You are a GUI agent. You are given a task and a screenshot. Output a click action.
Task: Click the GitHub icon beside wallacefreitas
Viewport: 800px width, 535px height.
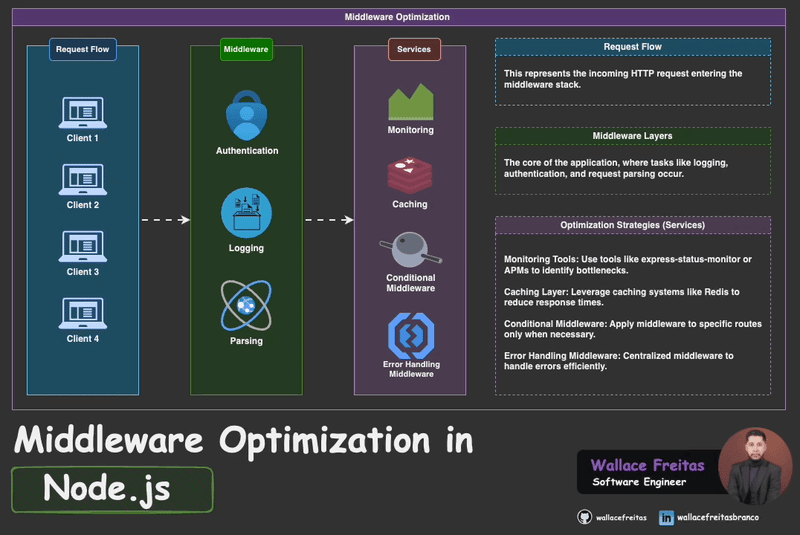pyautogui.click(x=584, y=517)
